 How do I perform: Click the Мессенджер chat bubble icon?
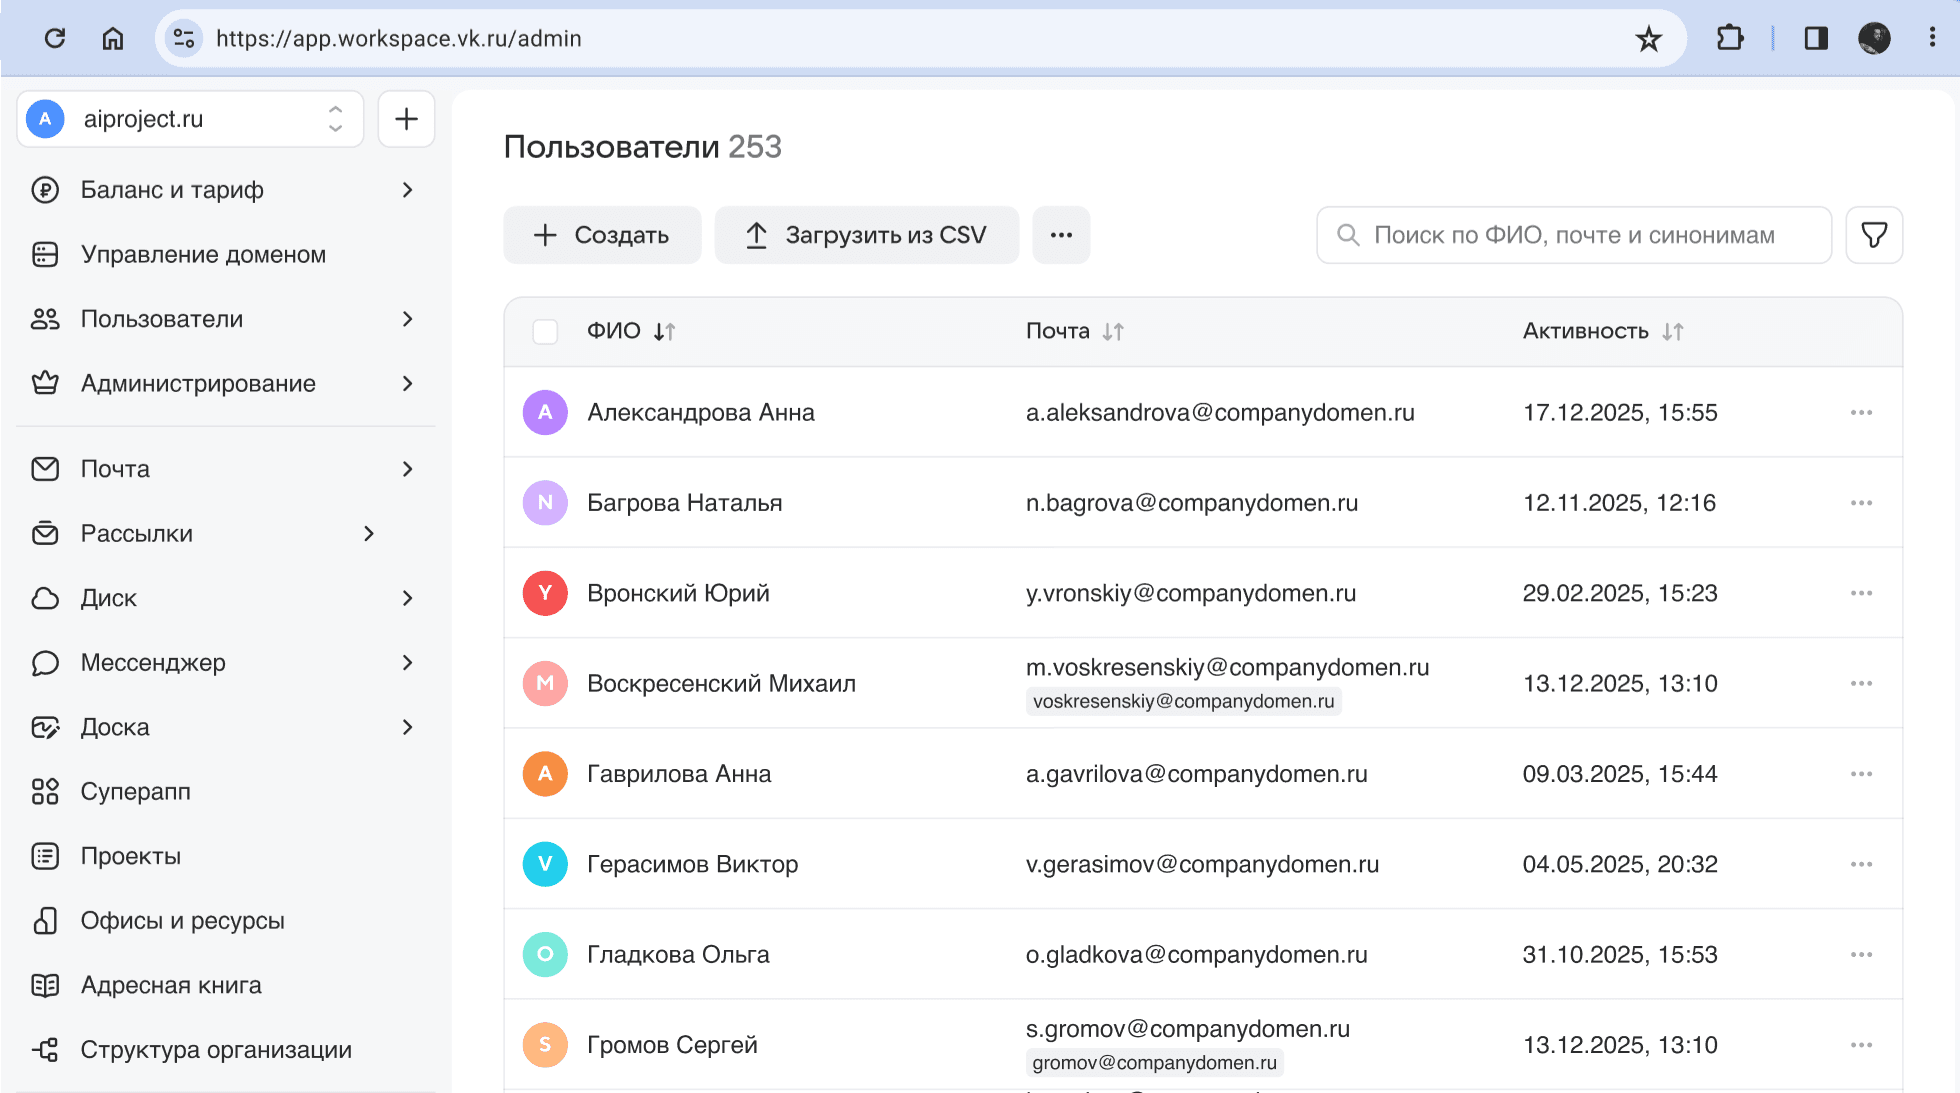(45, 663)
